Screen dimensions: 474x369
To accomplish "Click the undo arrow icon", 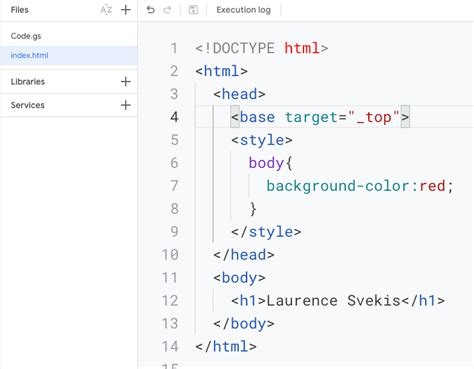I will point(151,10).
